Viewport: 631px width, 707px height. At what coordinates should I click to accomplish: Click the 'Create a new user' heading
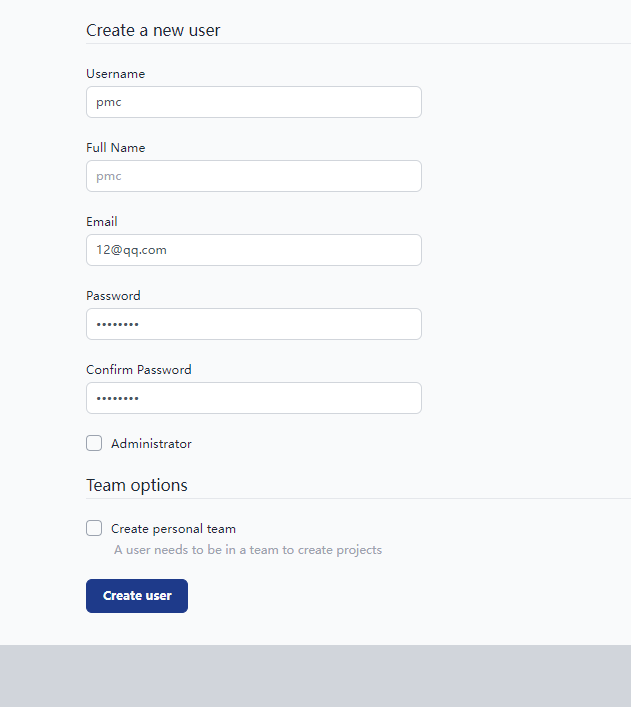point(153,30)
